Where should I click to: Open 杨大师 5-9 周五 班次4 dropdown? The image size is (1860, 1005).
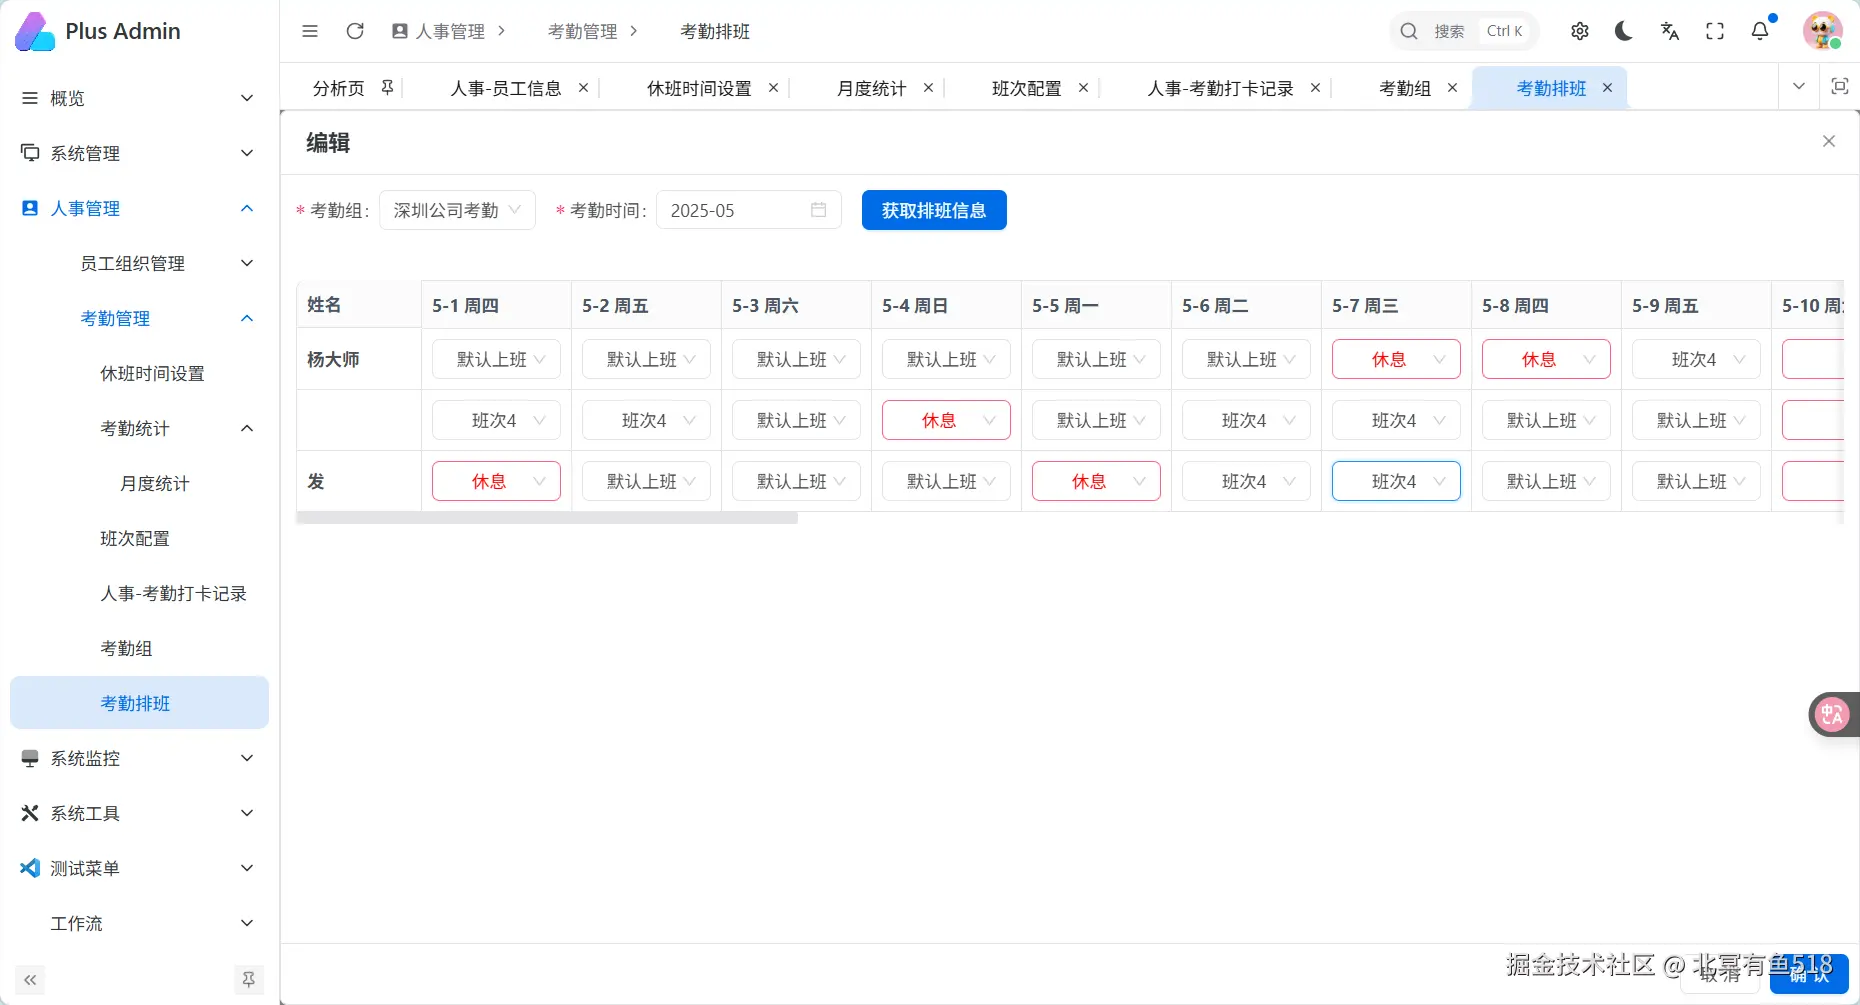(1696, 359)
